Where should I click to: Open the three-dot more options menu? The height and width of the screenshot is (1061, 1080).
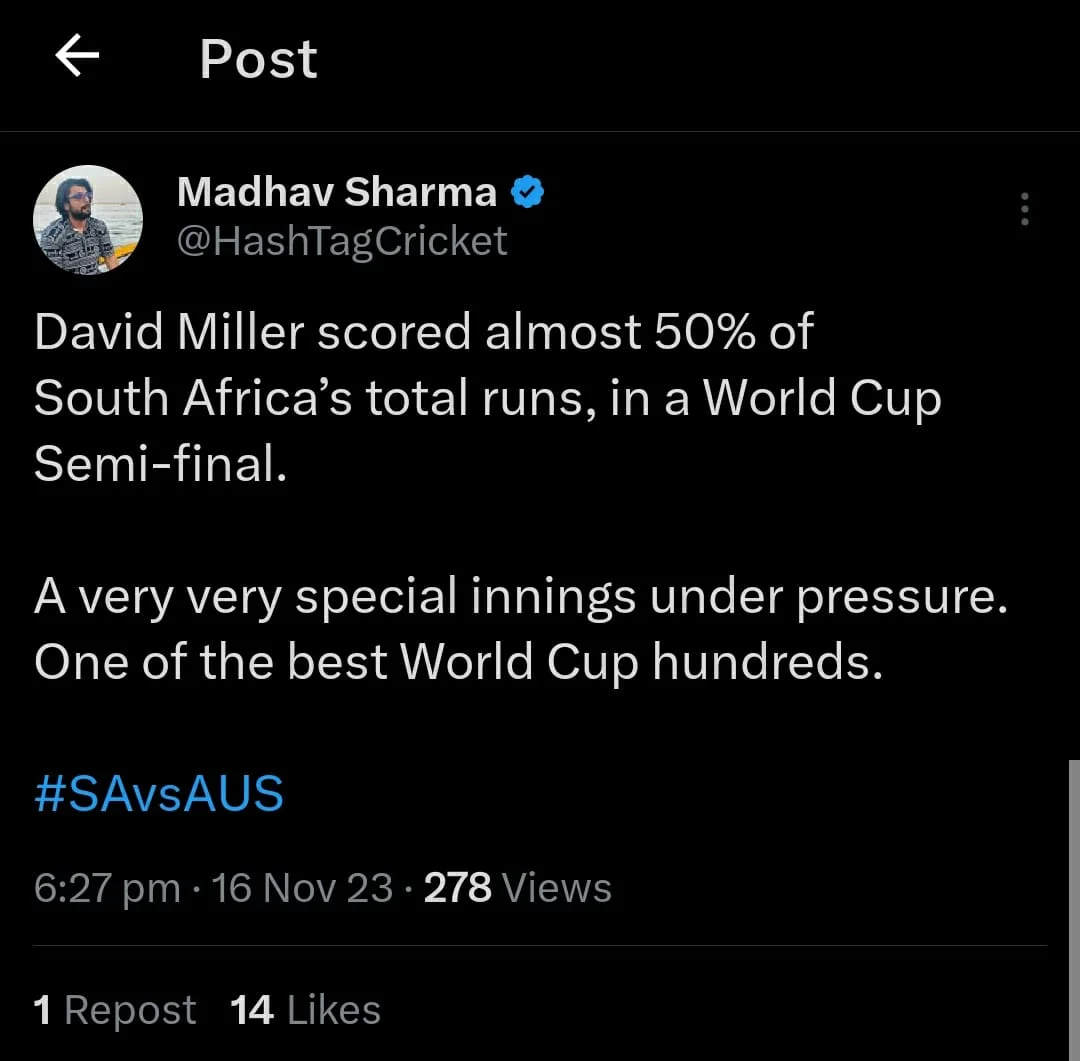pos(1025,209)
